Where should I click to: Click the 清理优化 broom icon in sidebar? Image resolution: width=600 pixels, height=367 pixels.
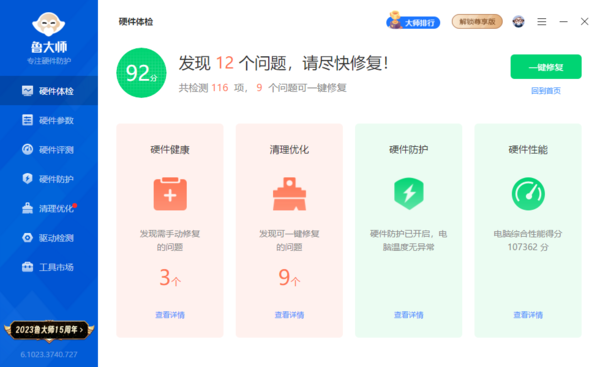[x=27, y=208]
